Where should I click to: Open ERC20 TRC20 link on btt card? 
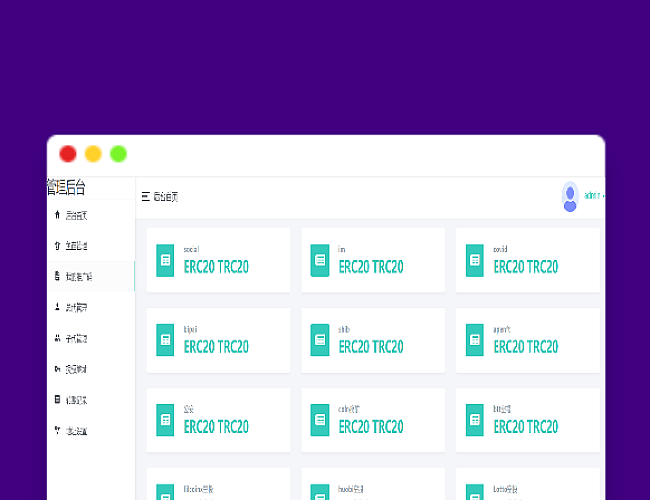(x=526, y=427)
